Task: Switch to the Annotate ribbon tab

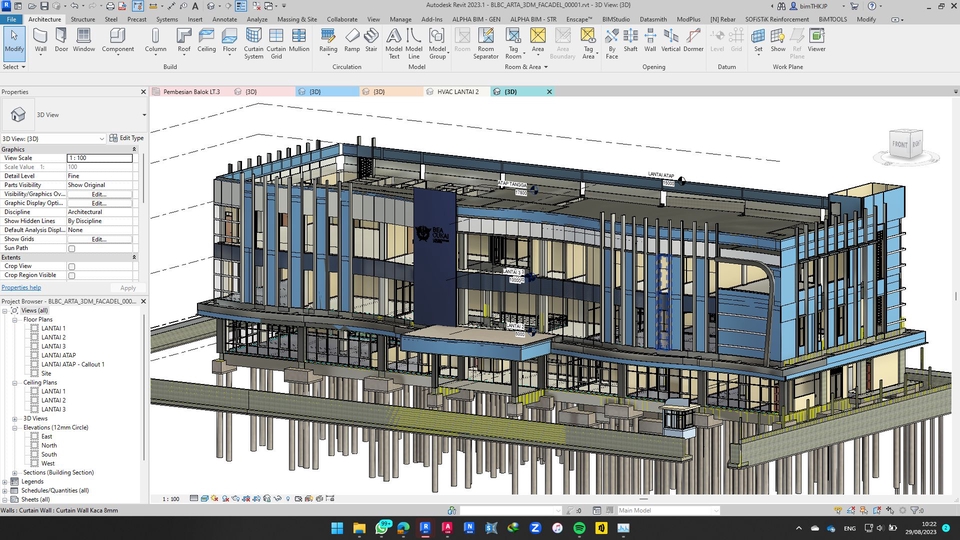Action: (x=224, y=19)
